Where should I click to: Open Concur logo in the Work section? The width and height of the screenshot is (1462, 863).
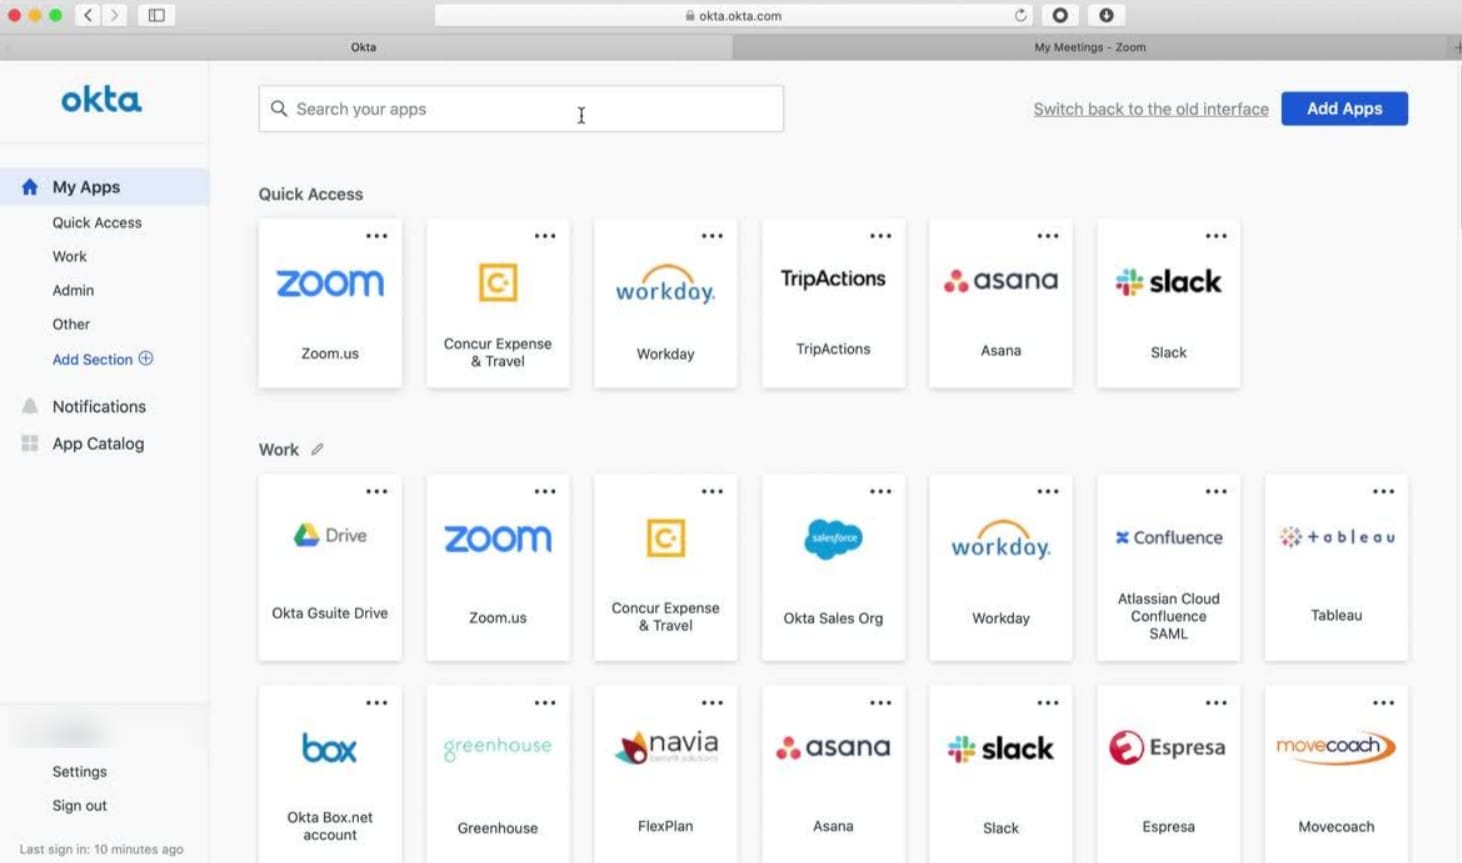click(x=666, y=538)
